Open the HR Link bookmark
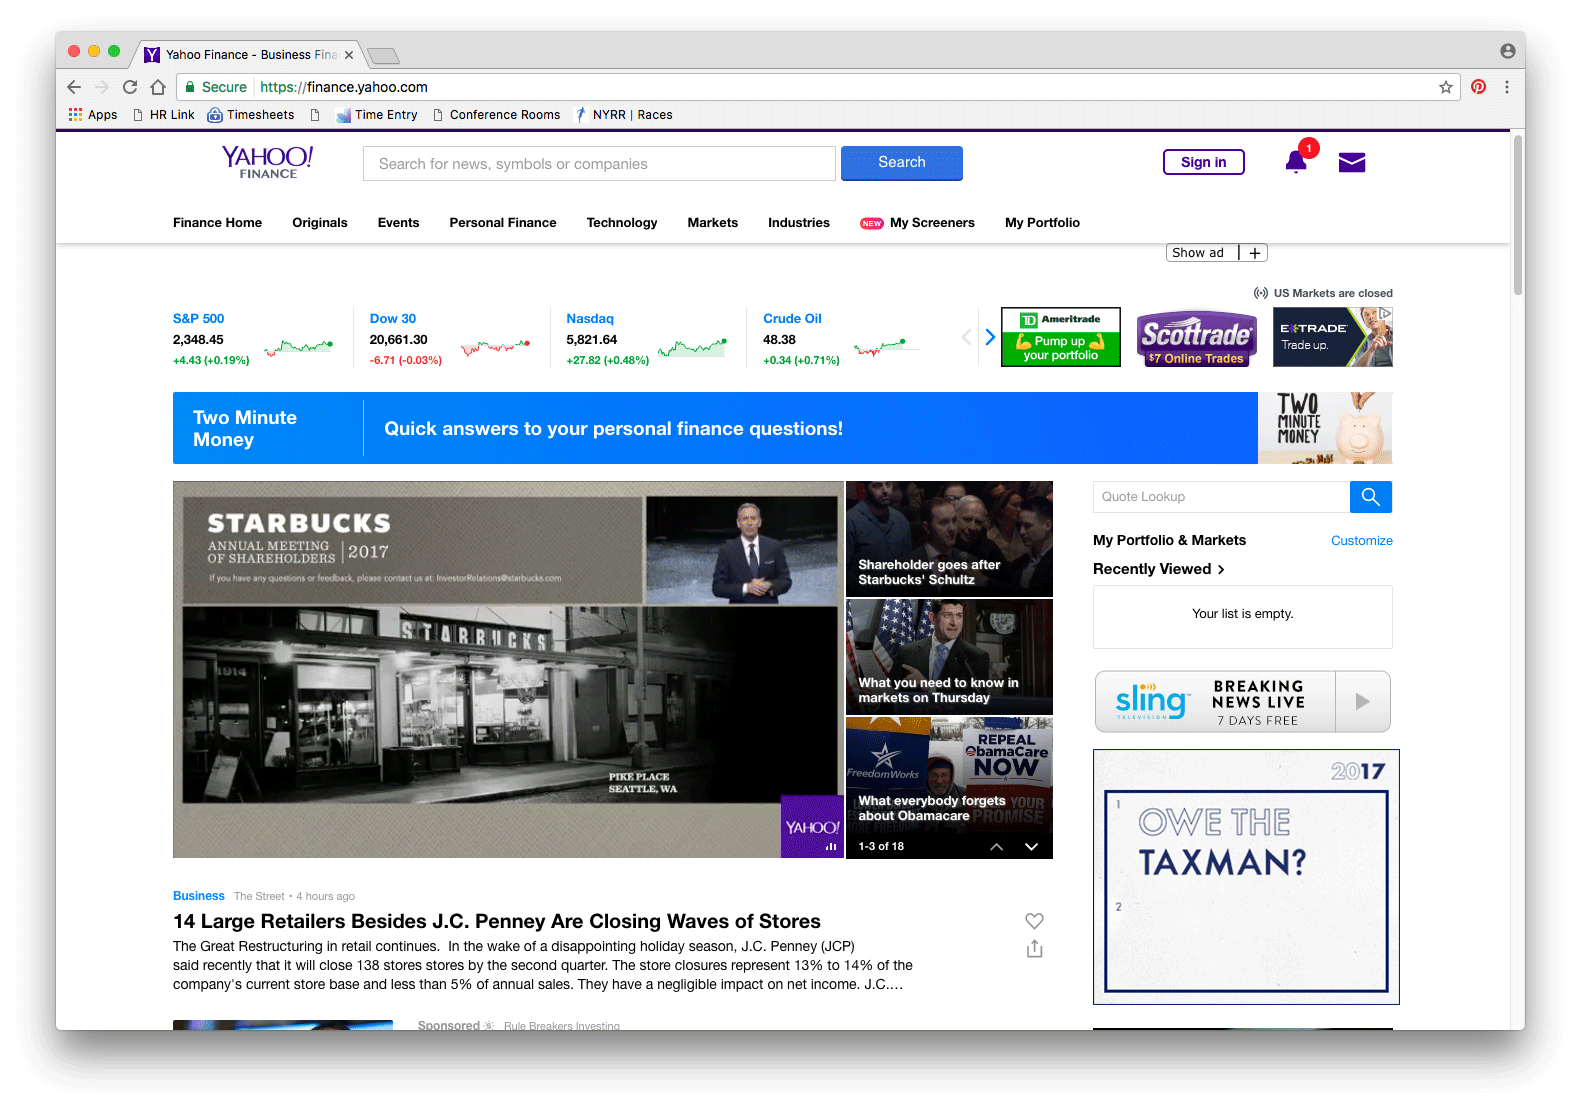The image size is (1581, 1110). 164,115
